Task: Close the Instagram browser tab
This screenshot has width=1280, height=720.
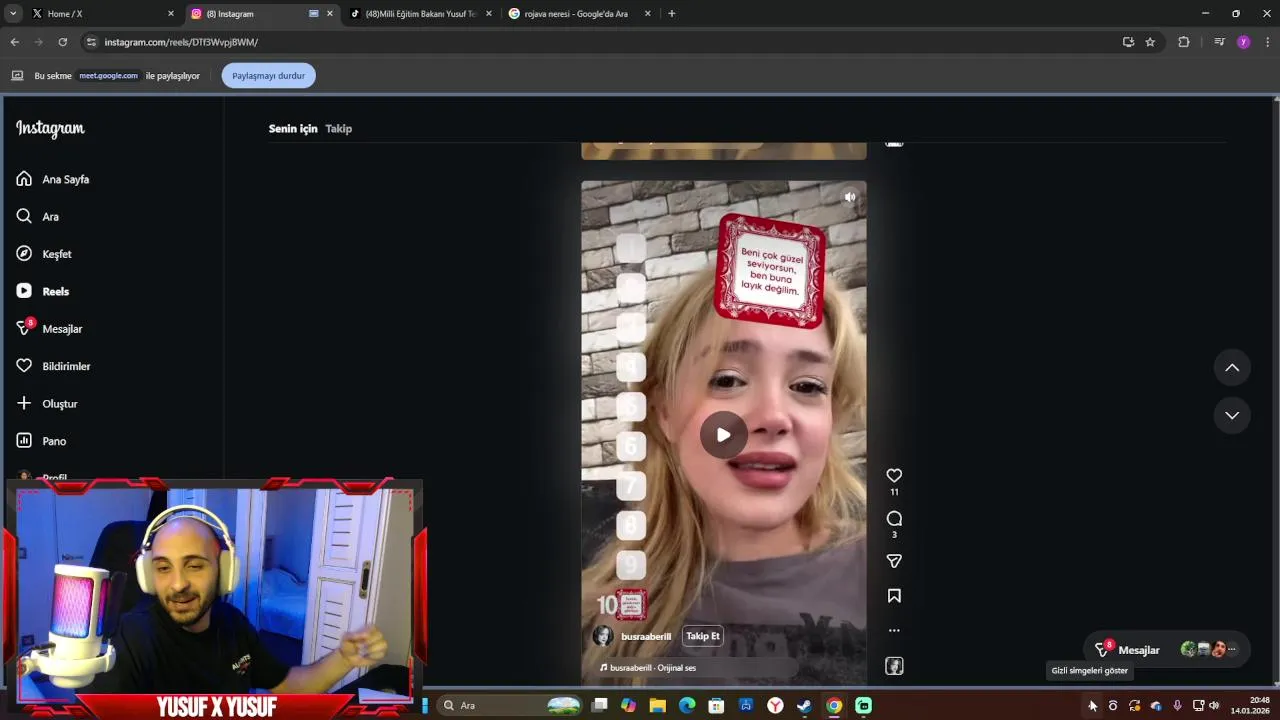Action: (x=330, y=14)
